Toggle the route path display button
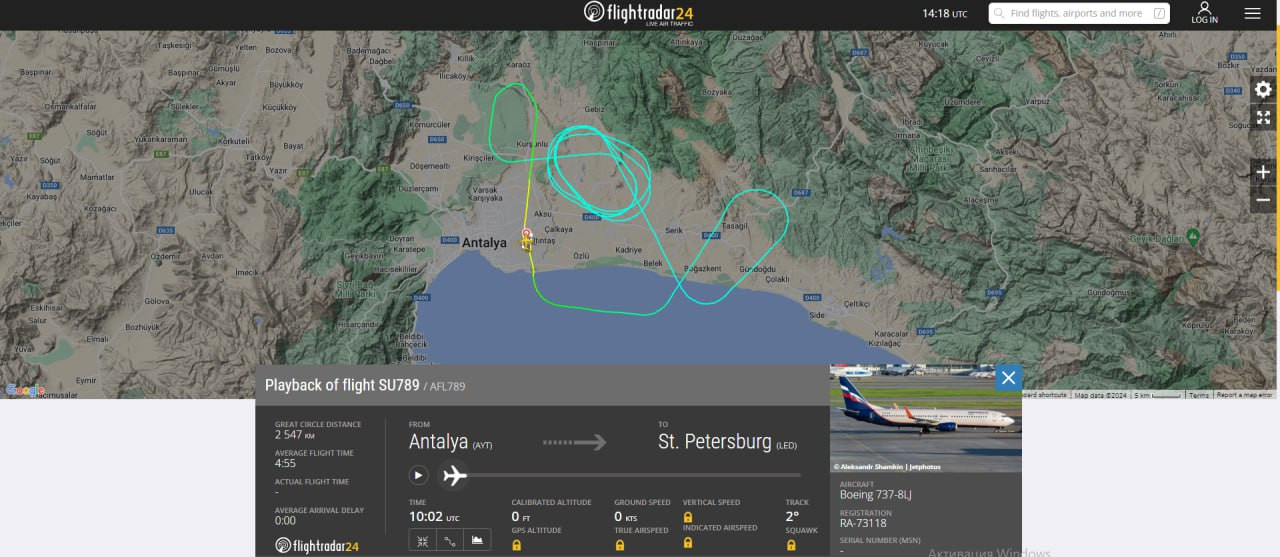1280x557 pixels. [x=450, y=540]
